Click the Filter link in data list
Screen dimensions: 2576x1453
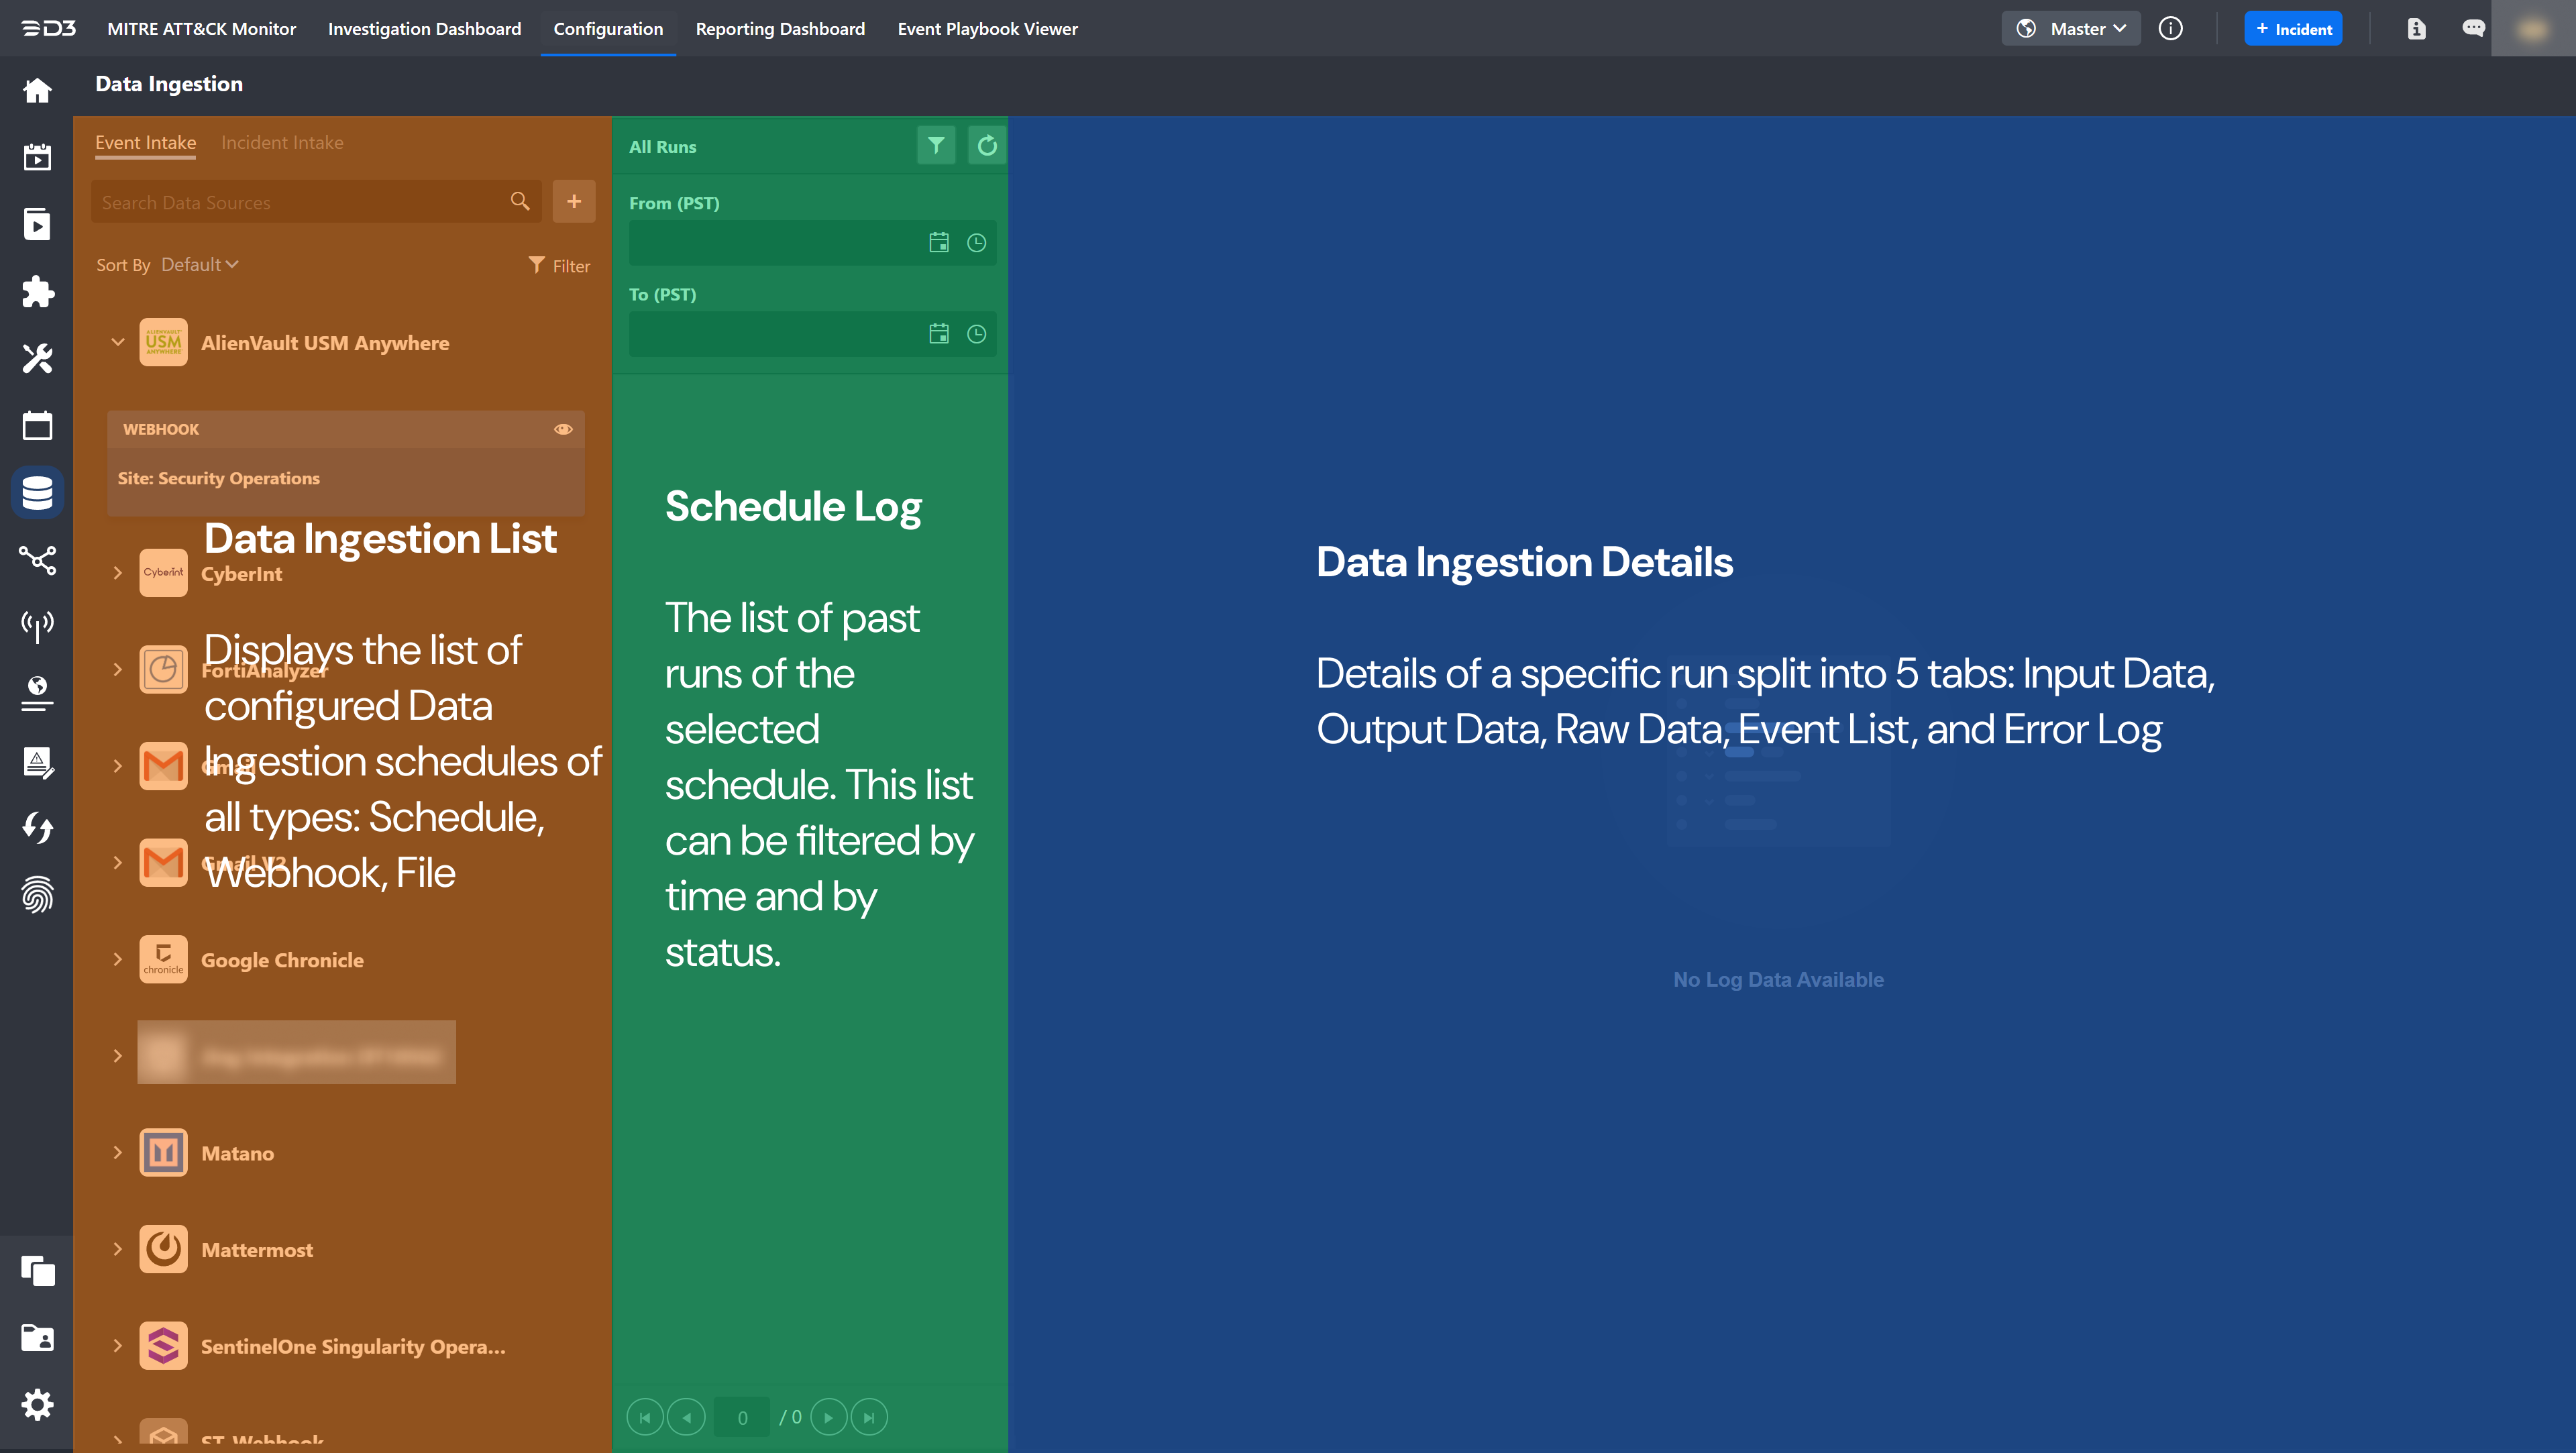pos(559,266)
